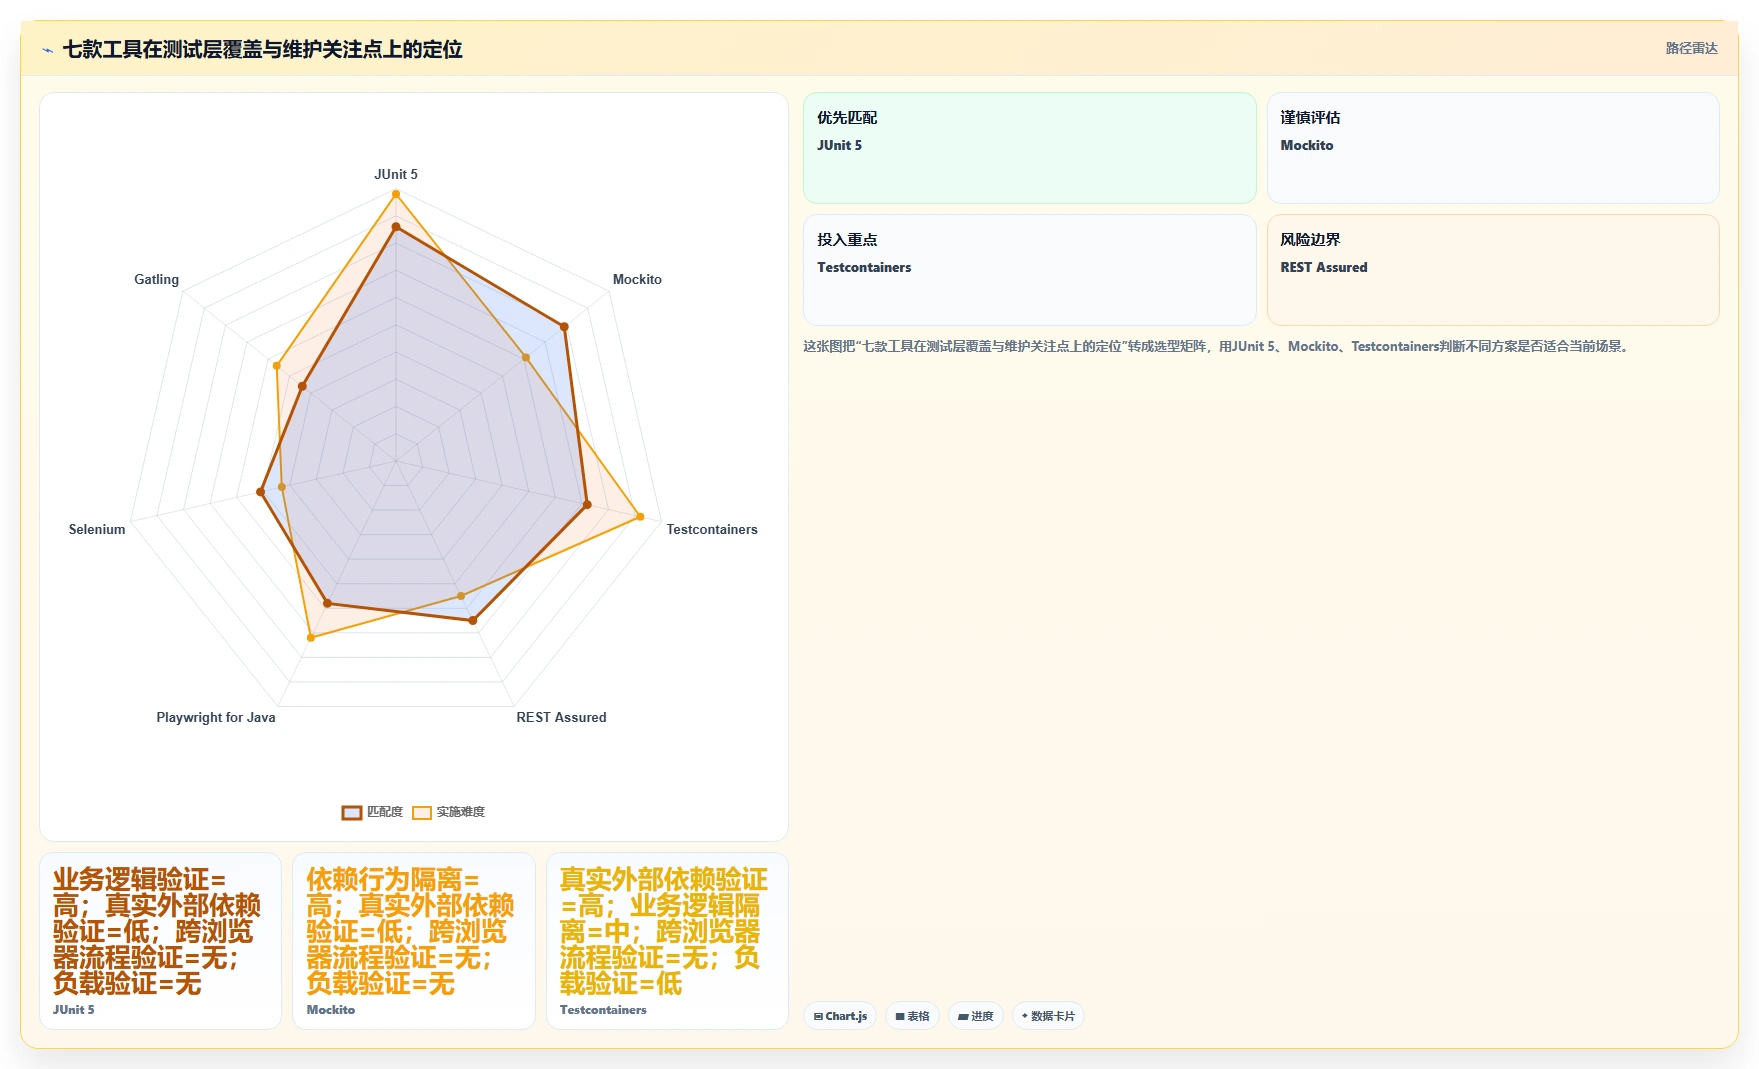This screenshot has width=1759, height=1069.
Task: Click the 表格 tag chip
Action: coord(912,1016)
